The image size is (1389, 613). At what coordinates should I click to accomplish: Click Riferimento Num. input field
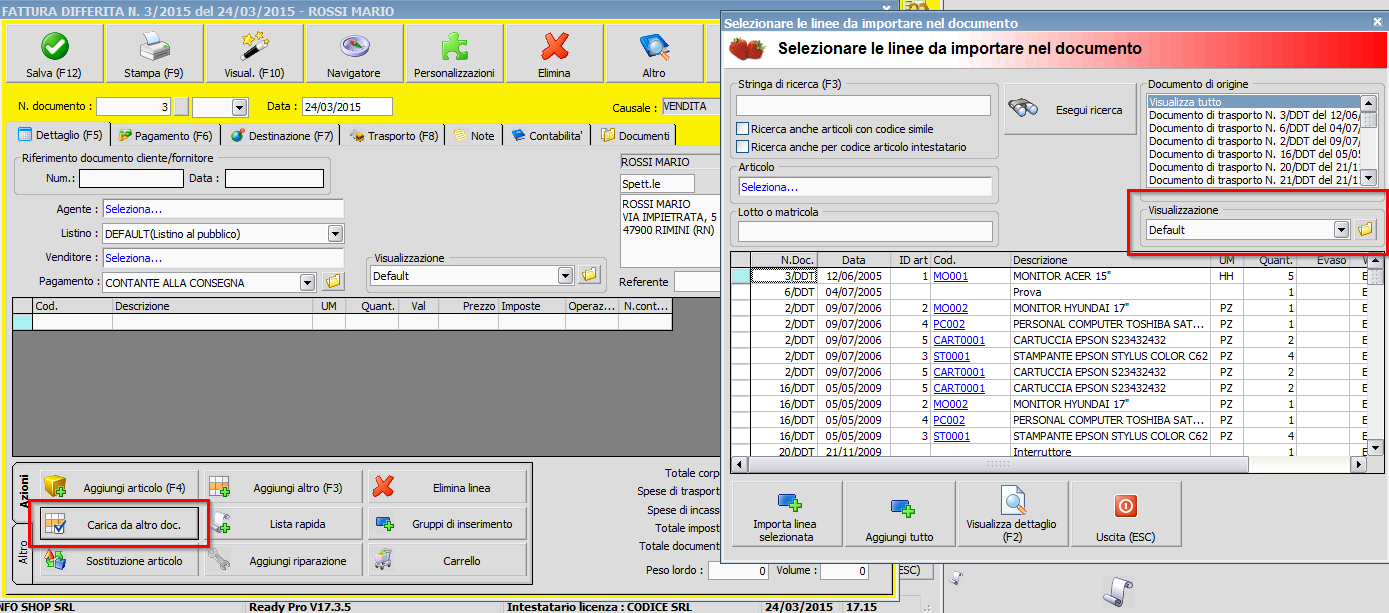(x=131, y=178)
